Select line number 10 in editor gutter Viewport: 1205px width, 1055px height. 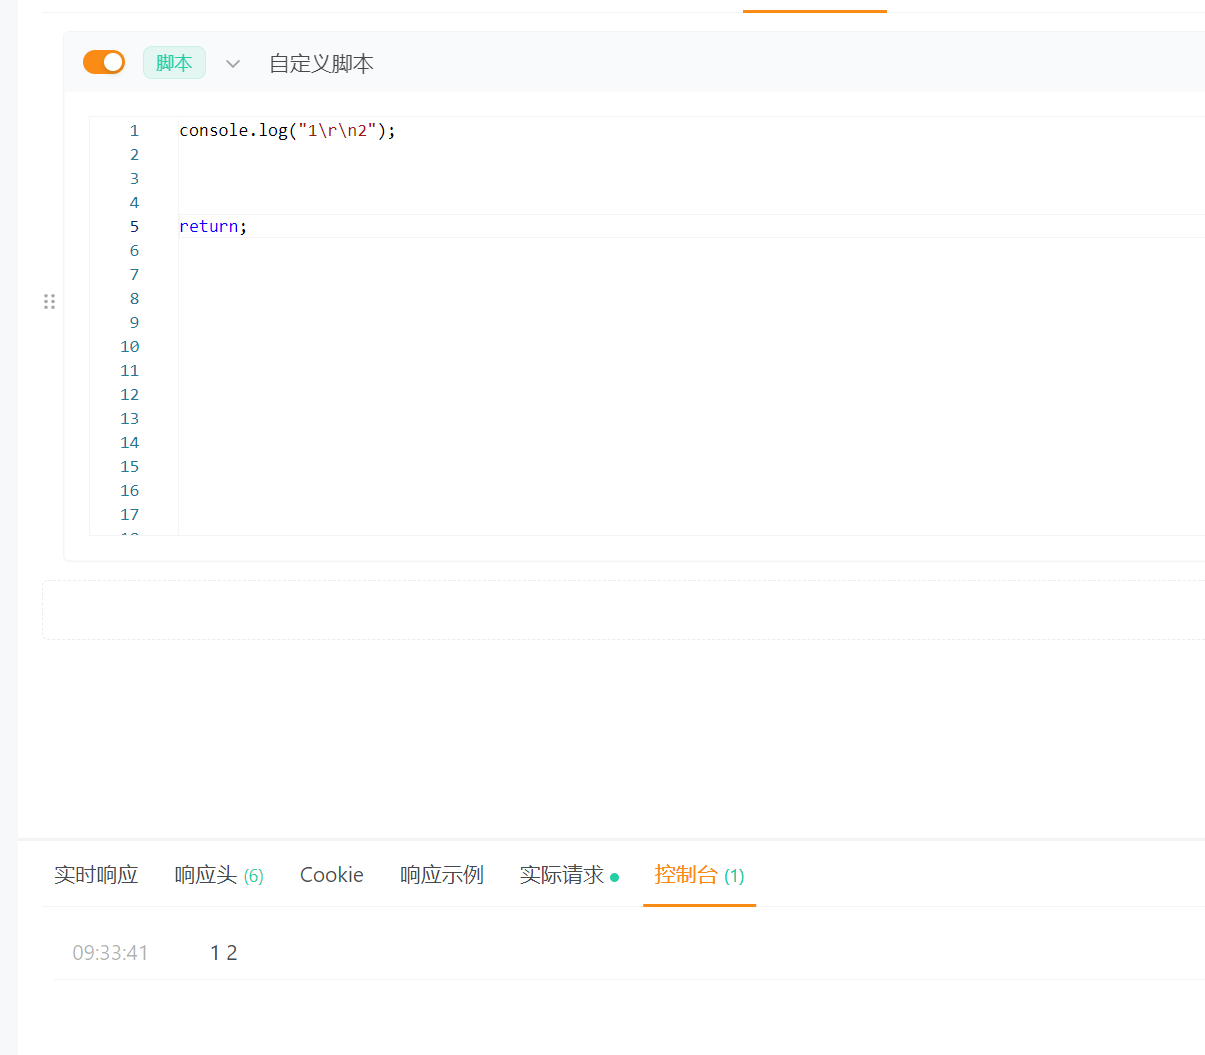coord(130,347)
